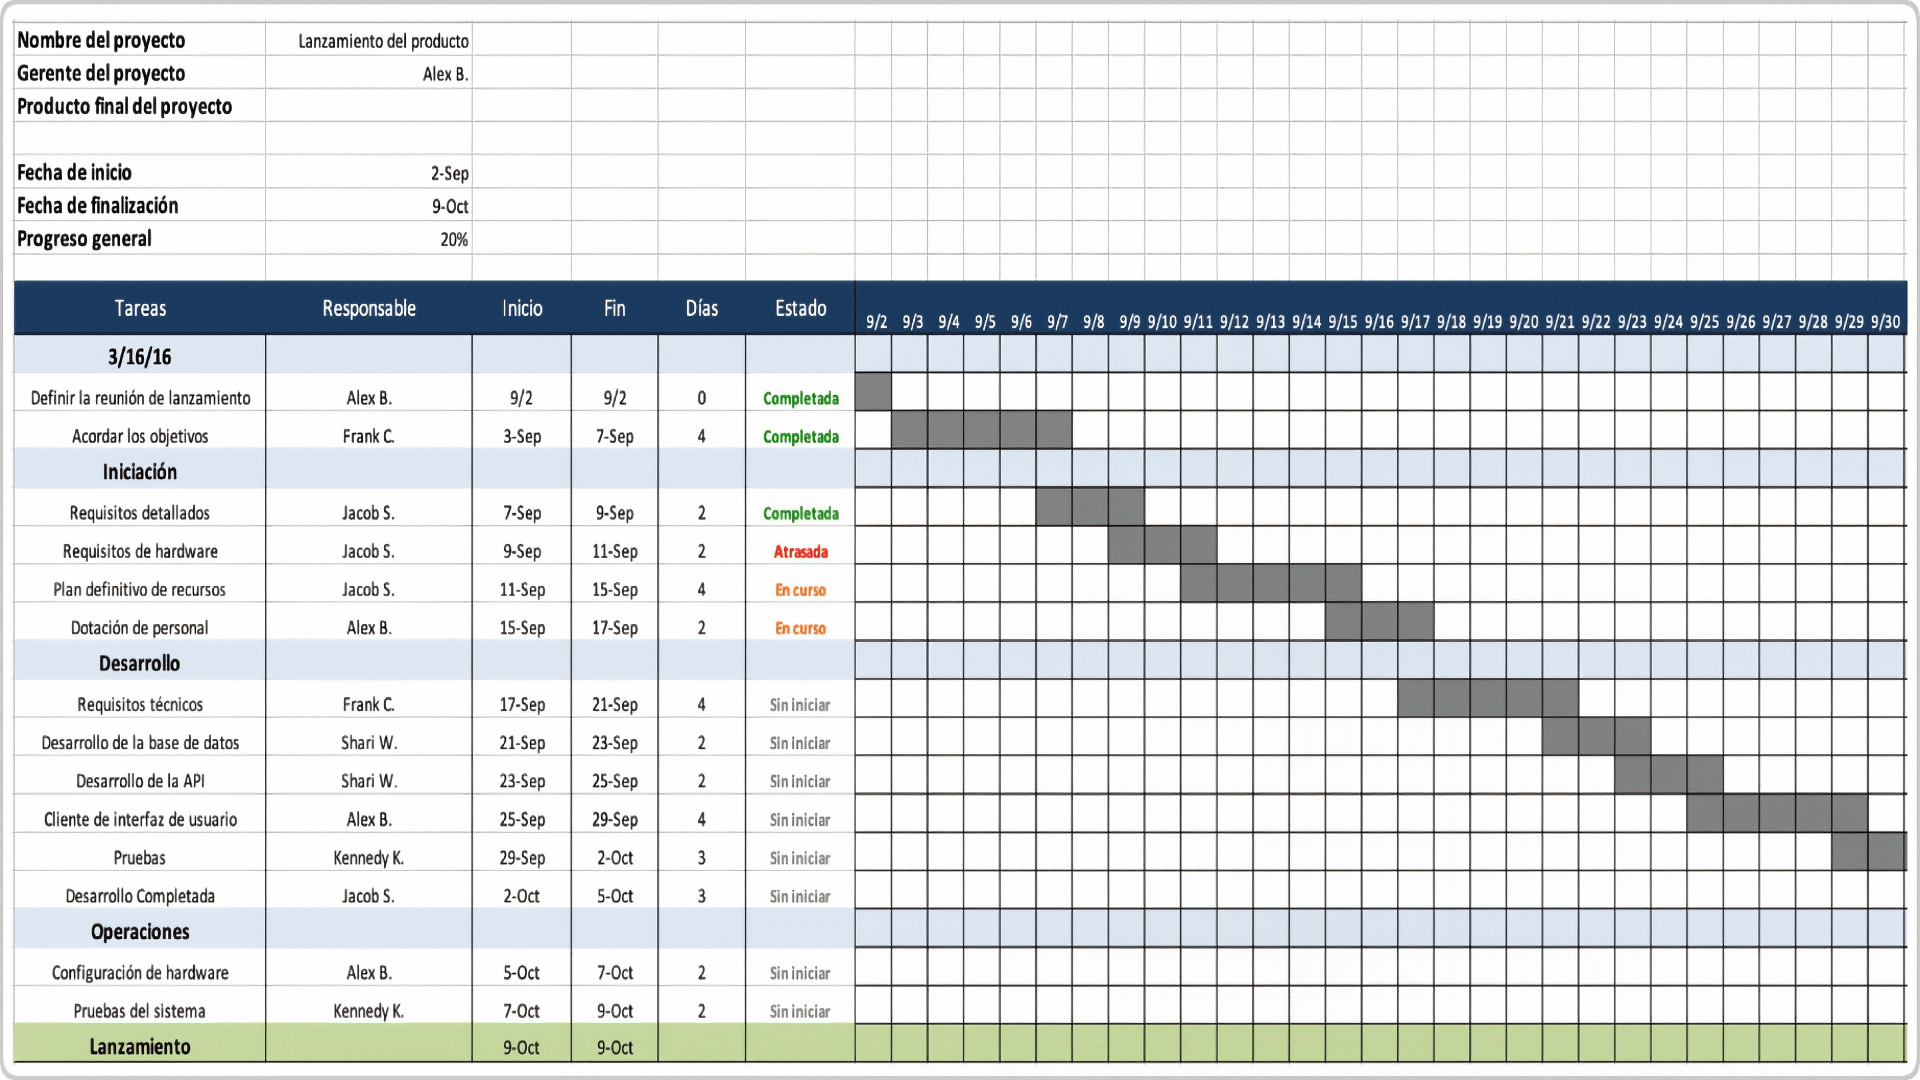Click the days value 0 for Definir la reunión

(x=702, y=398)
